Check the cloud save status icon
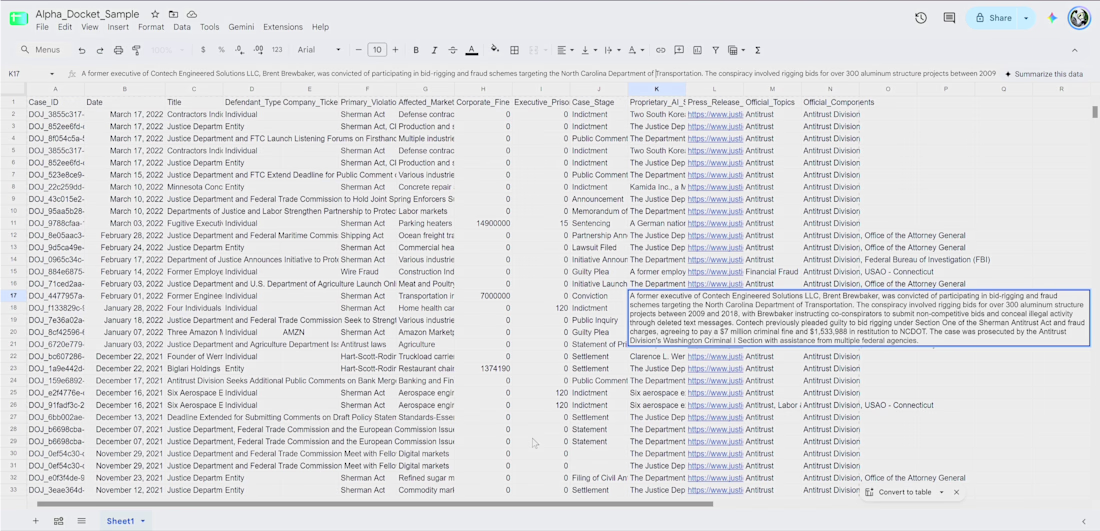The height and width of the screenshot is (531, 1100). 192,14
